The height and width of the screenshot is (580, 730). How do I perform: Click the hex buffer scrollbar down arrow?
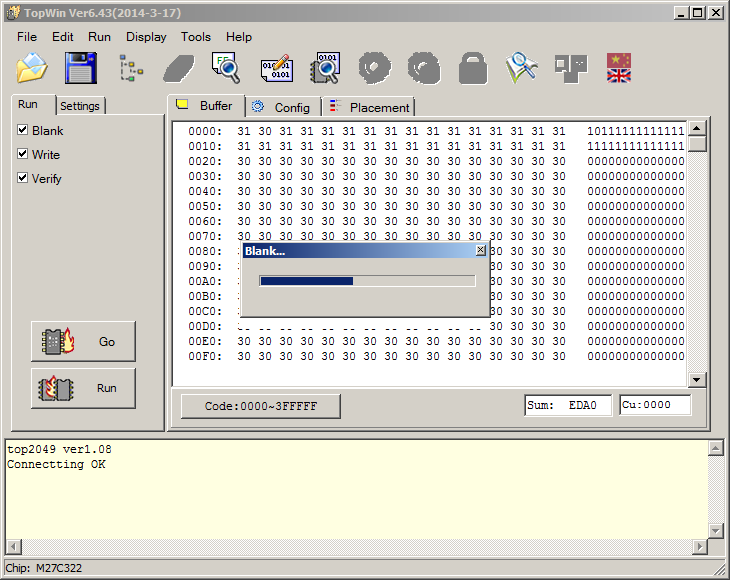[x=697, y=380]
